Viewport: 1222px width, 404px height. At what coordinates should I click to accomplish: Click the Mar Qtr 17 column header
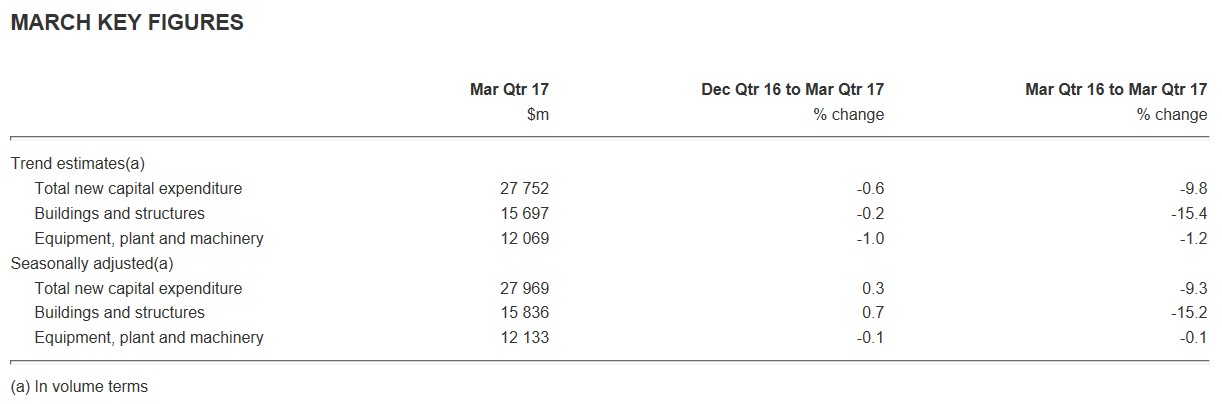pyautogui.click(x=509, y=90)
